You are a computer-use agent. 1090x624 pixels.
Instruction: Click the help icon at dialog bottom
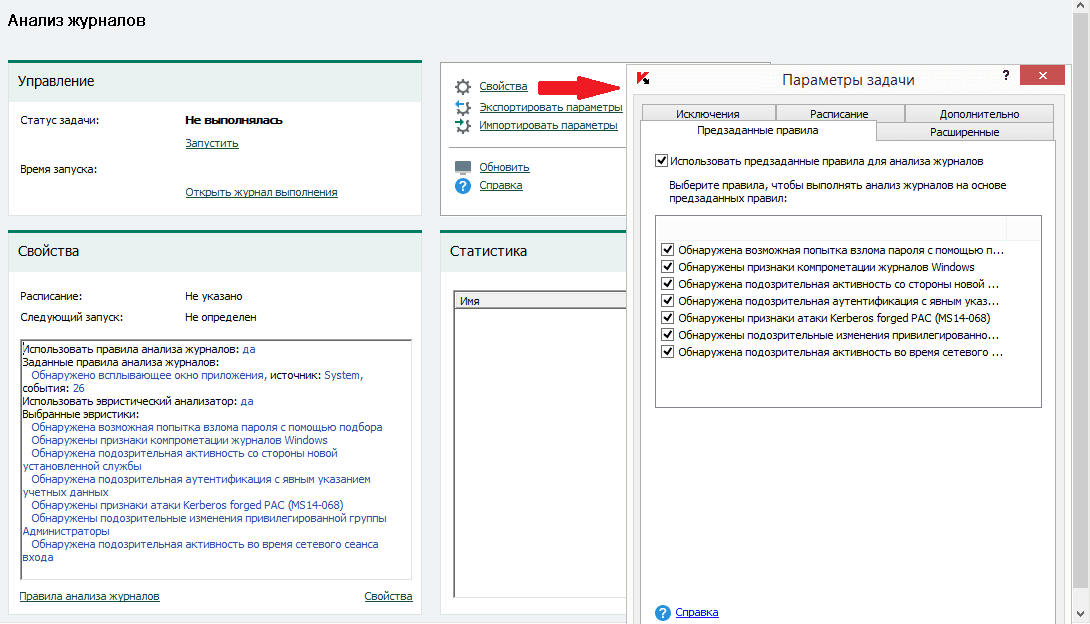point(661,612)
